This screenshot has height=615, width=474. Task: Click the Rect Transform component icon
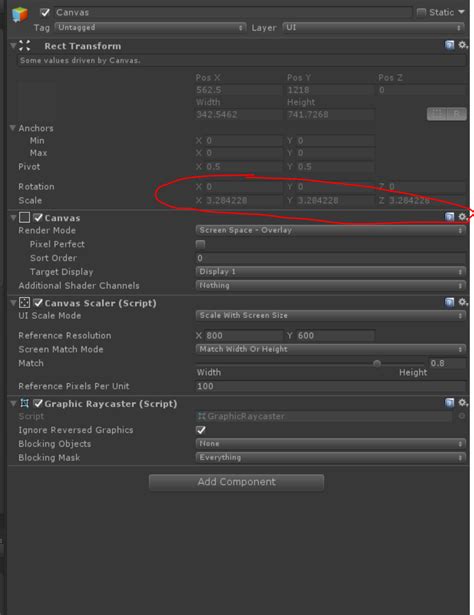[x=24, y=46]
